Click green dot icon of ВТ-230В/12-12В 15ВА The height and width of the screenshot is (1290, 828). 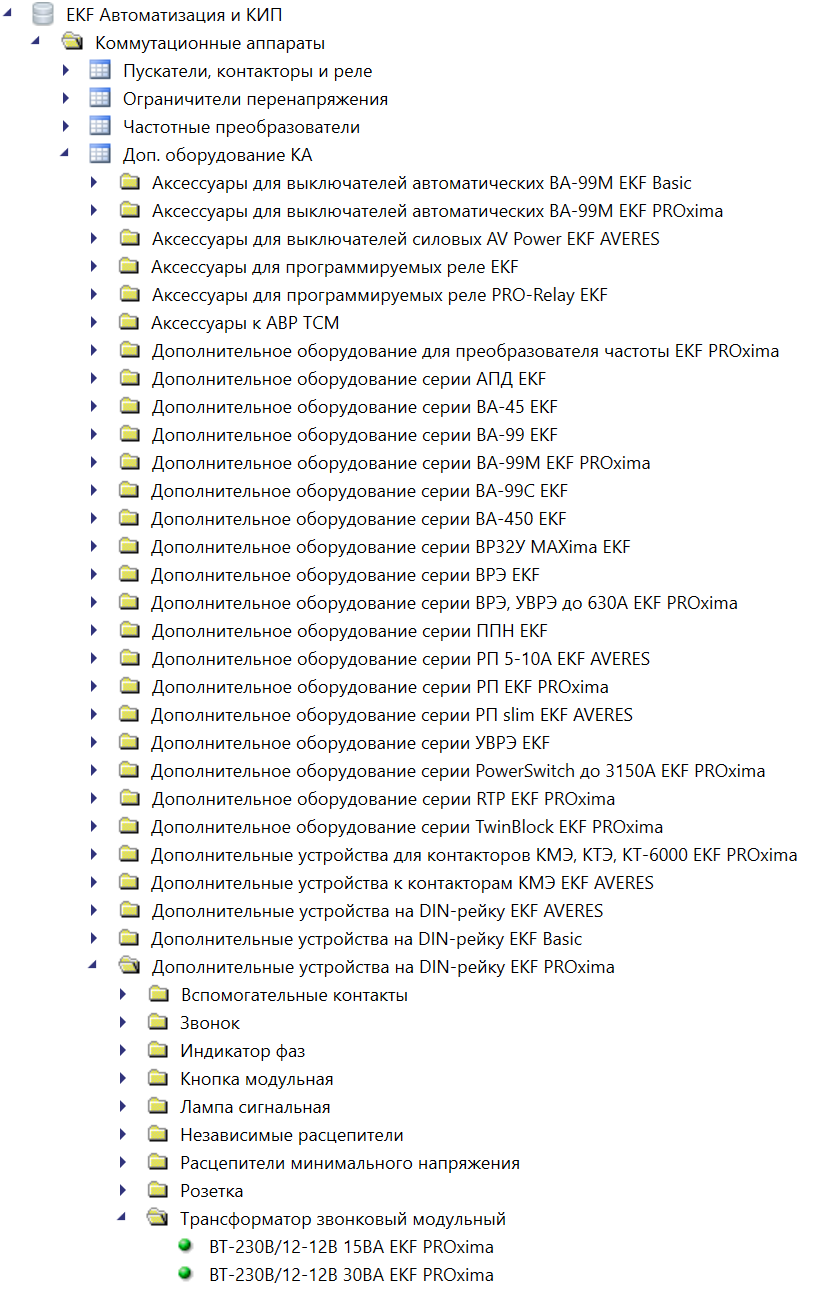(x=184, y=1246)
